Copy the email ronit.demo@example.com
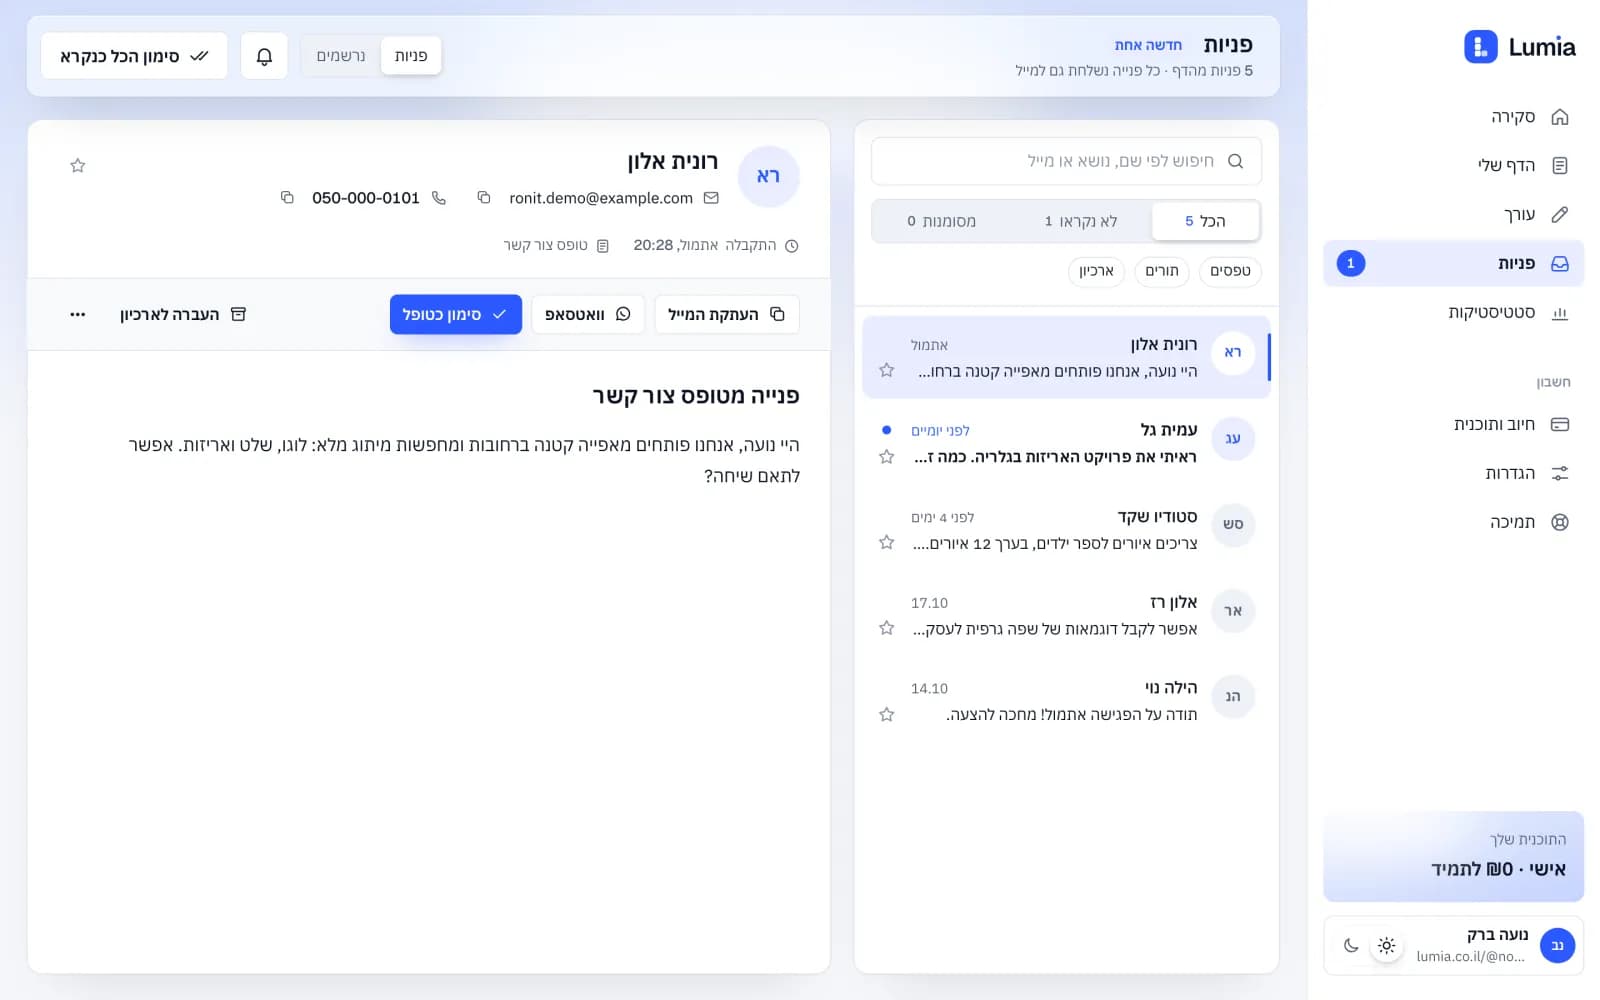 pos(484,198)
